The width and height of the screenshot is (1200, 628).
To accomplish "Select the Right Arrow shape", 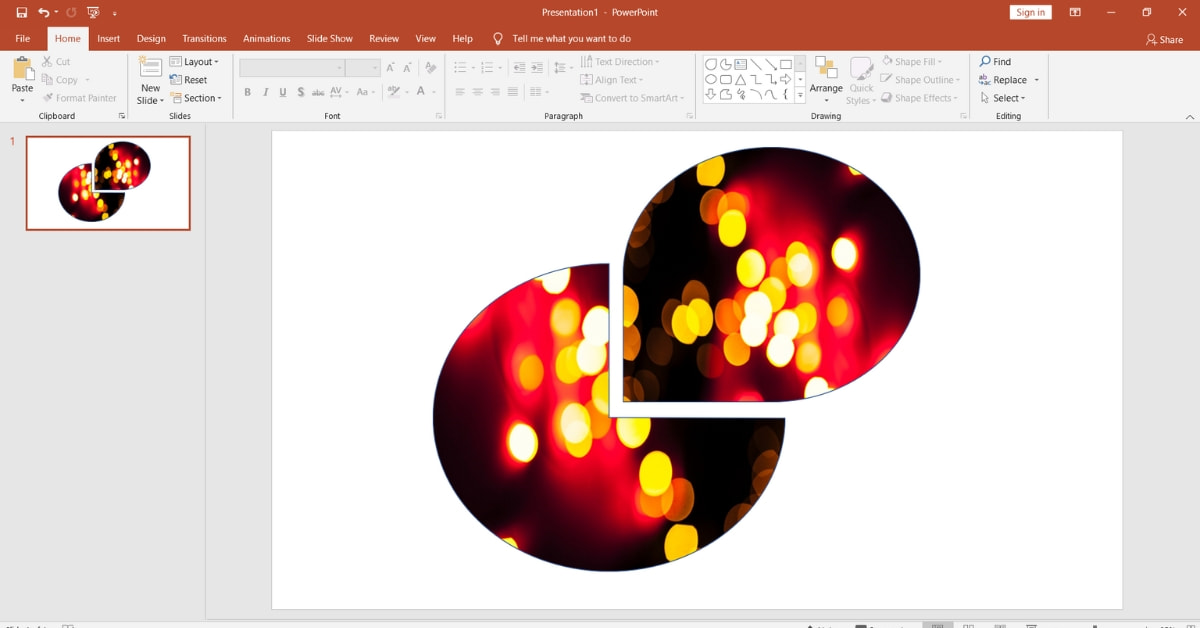I will [786, 79].
